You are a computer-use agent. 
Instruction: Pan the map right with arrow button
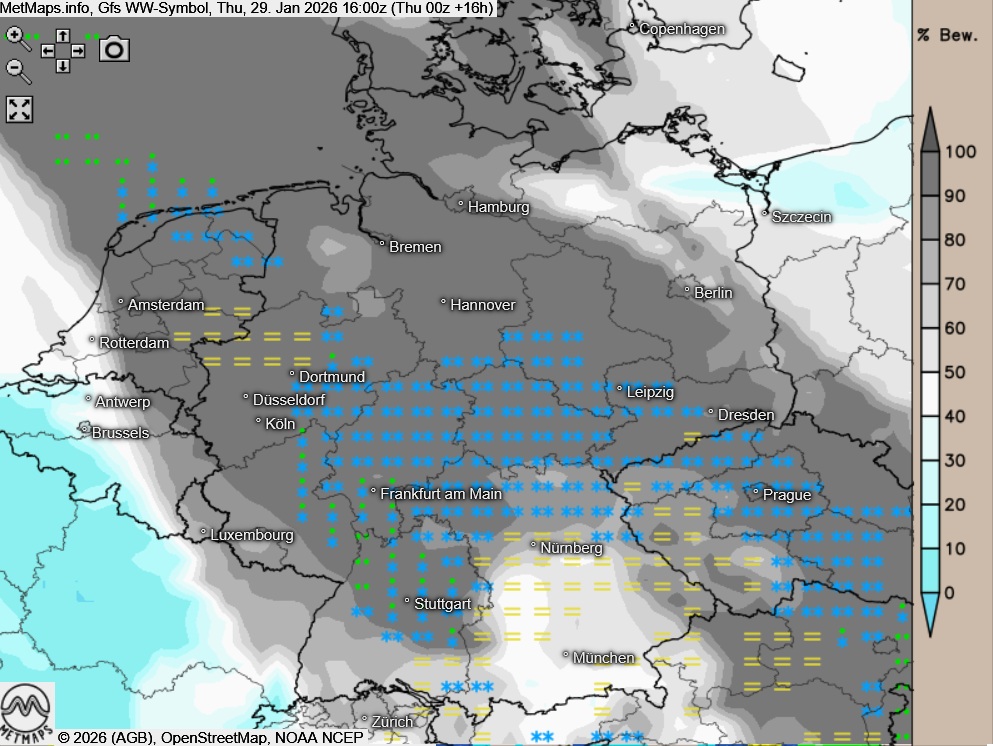tap(78, 50)
